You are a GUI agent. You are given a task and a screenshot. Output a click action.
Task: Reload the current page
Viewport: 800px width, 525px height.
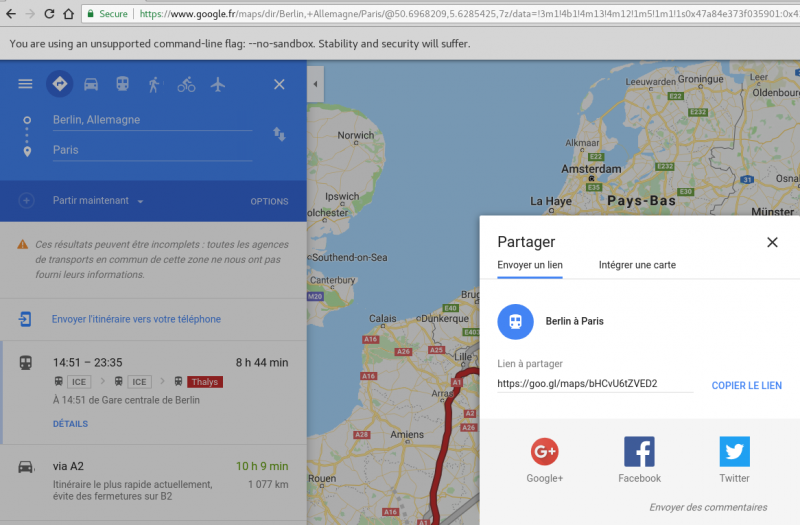click(x=49, y=14)
